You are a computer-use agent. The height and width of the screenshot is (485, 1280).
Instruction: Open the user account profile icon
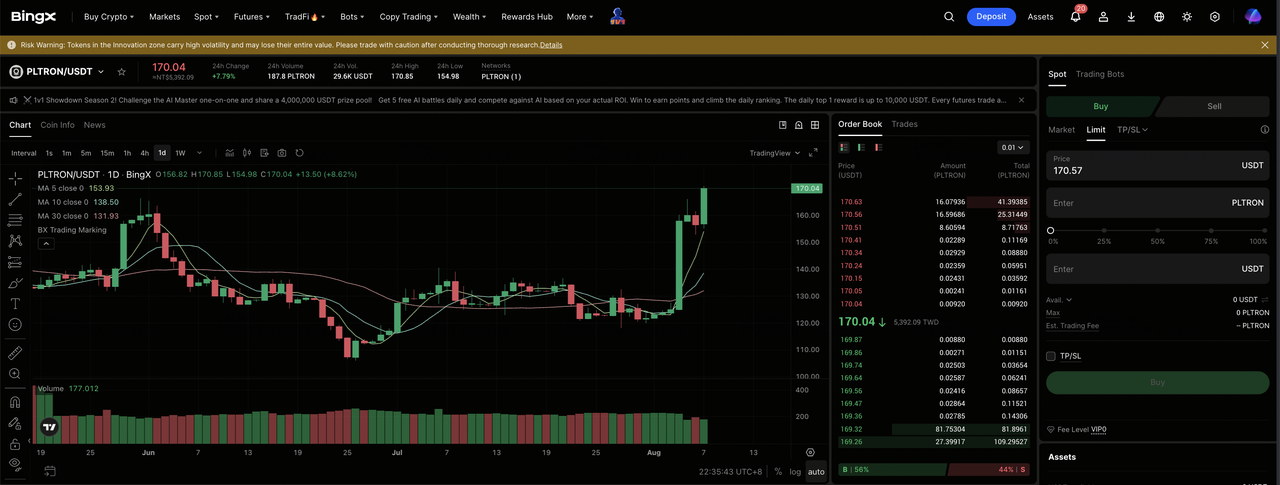(x=1103, y=17)
